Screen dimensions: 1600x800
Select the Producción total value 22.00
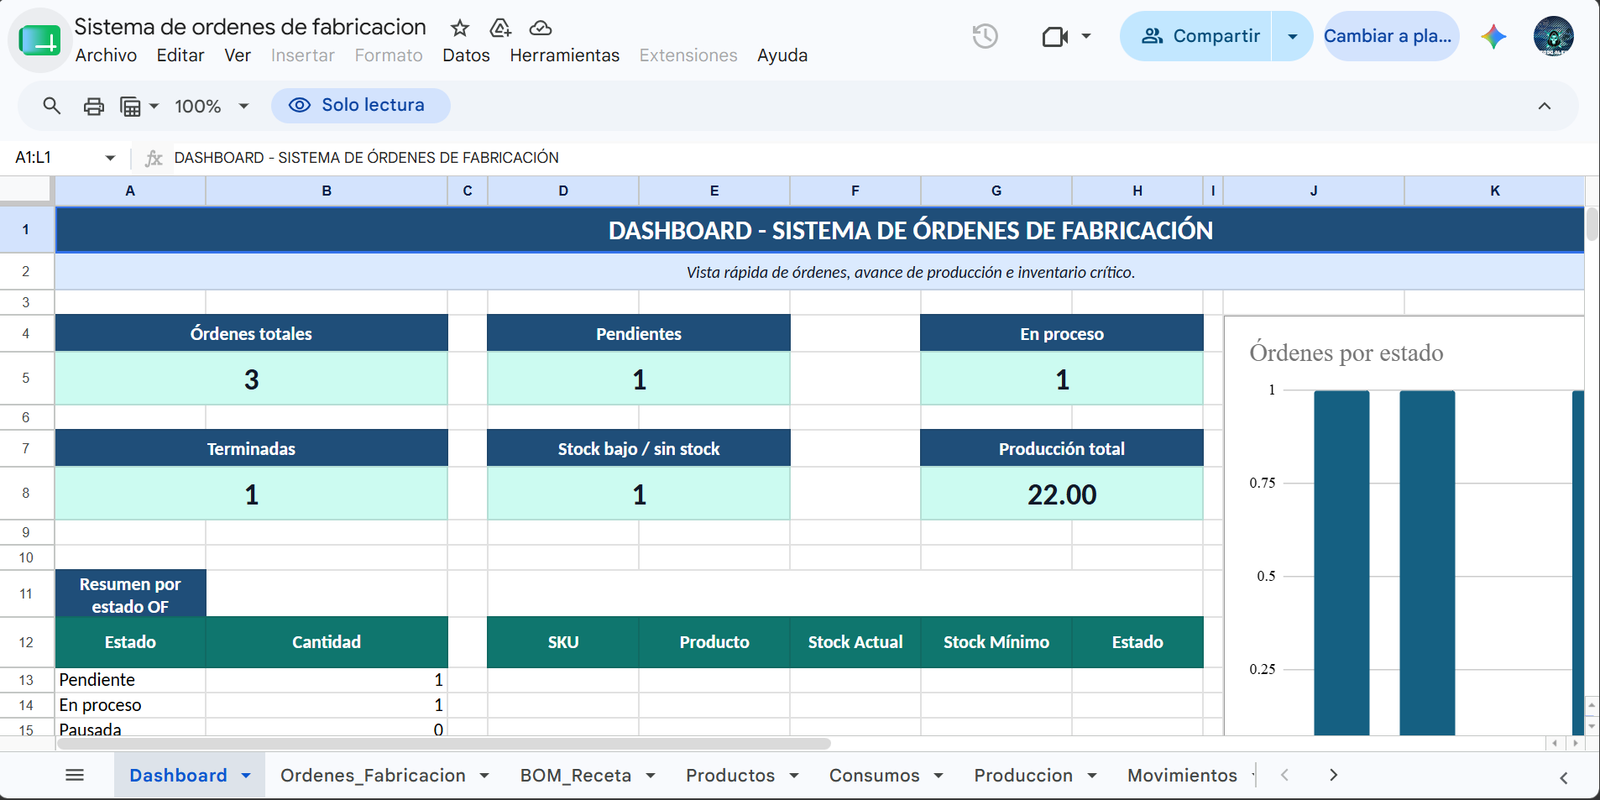[1062, 494]
